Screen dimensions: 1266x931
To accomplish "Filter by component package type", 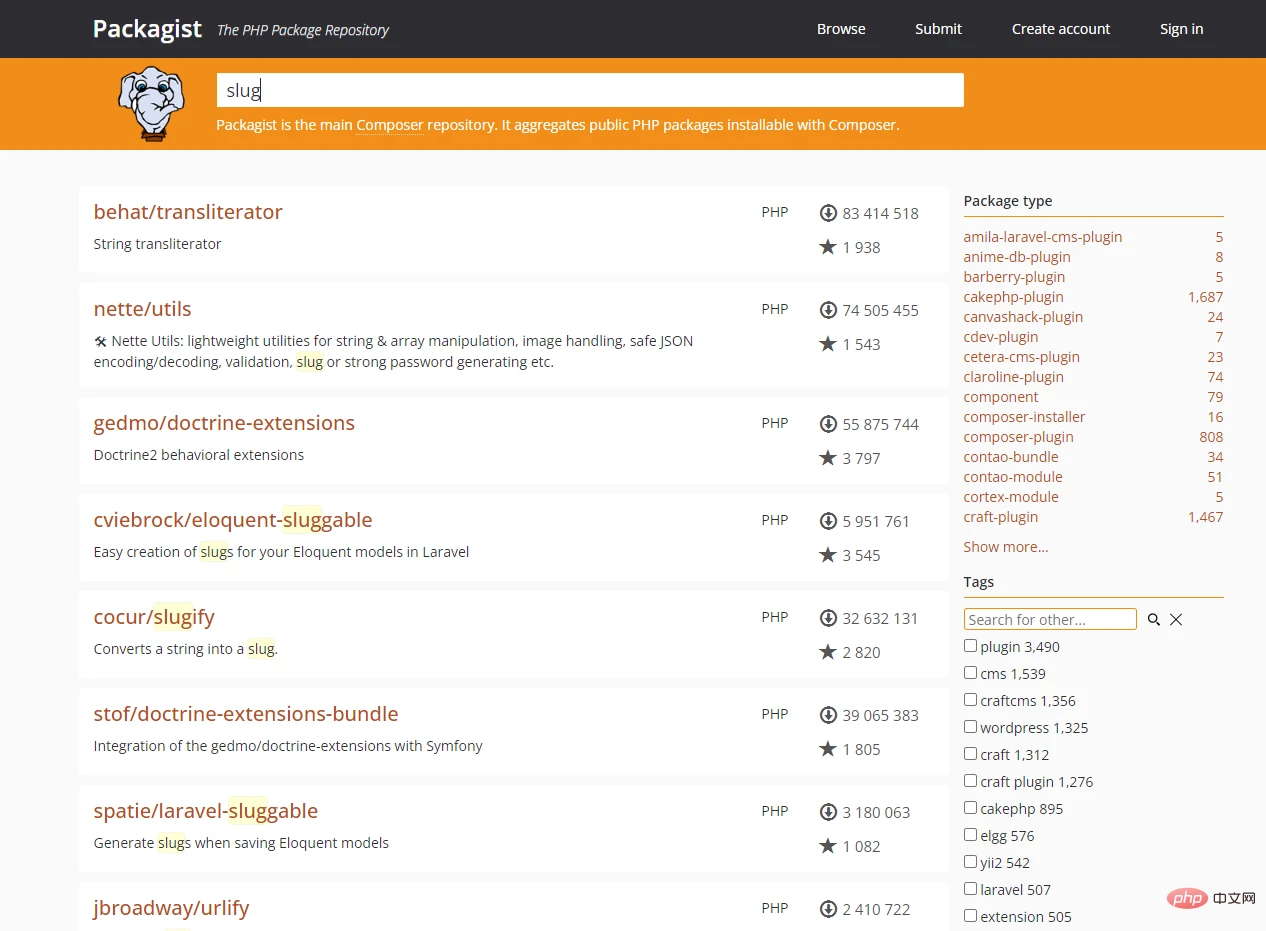I will pyautogui.click(x=1001, y=397).
